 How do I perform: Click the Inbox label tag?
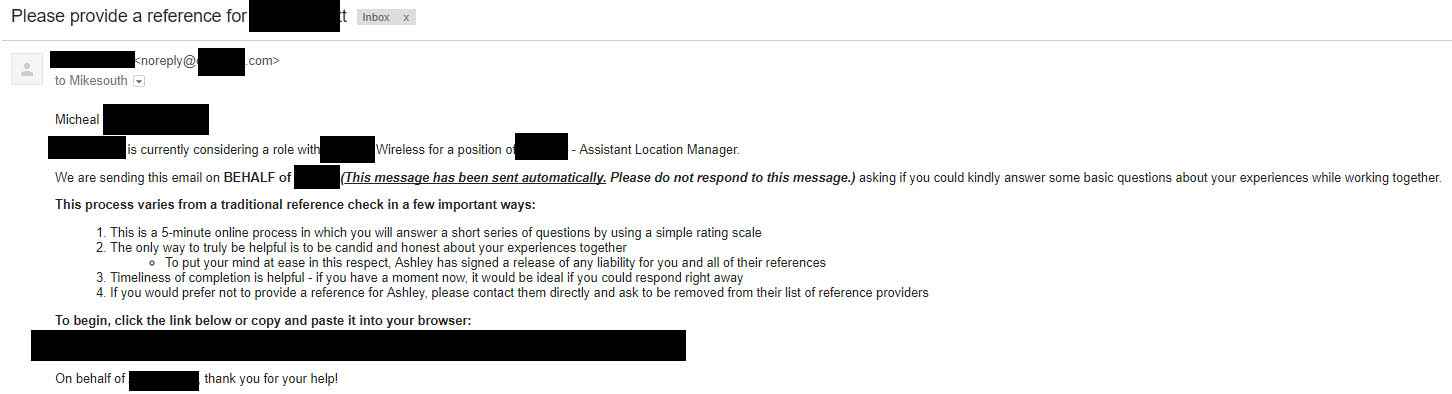click(x=376, y=18)
